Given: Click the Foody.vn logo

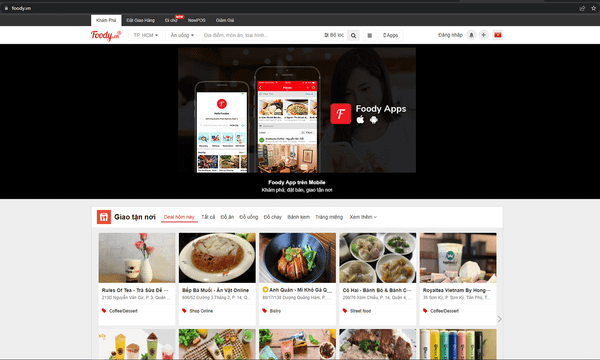Looking at the screenshot, I should pos(106,35).
